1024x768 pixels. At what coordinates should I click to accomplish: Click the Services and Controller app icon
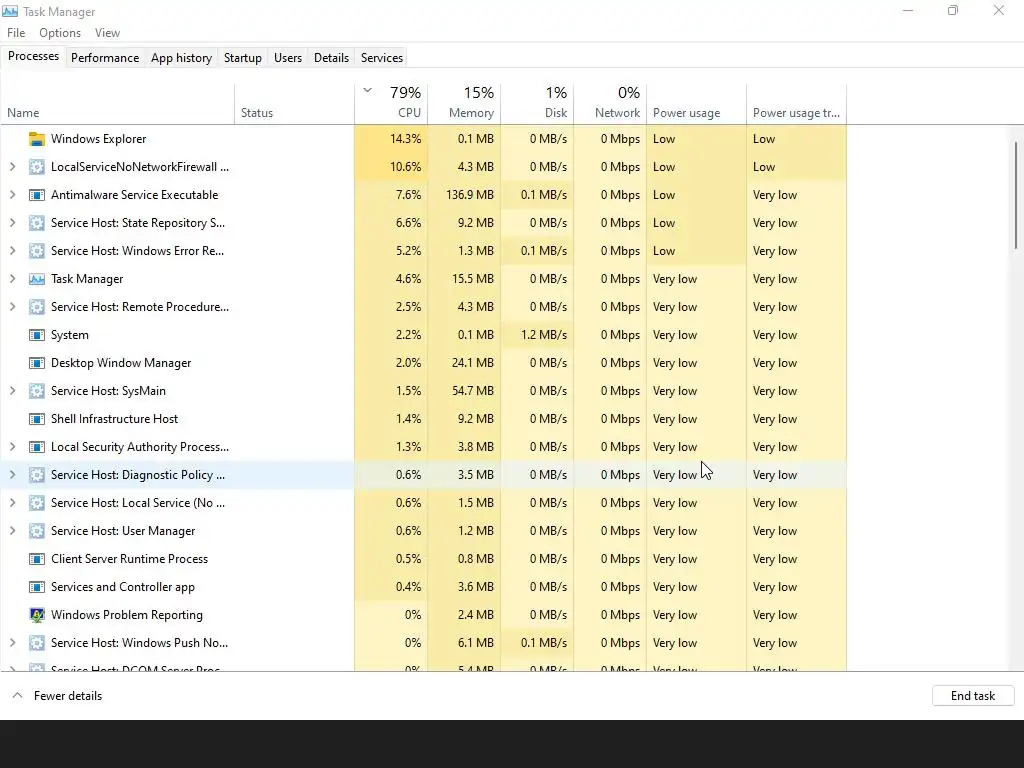[x=37, y=587]
